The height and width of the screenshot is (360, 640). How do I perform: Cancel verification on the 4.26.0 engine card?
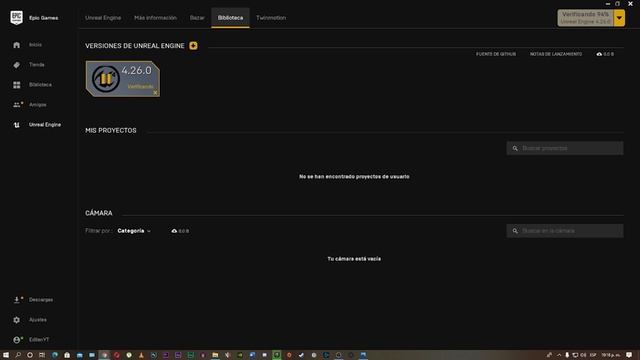[x=155, y=93]
